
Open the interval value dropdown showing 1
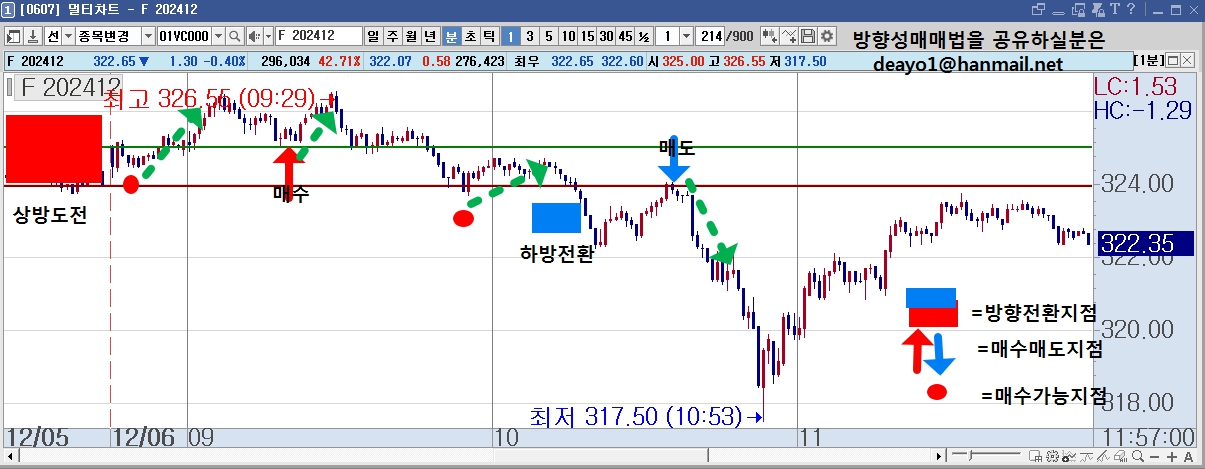[x=687, y=36]
